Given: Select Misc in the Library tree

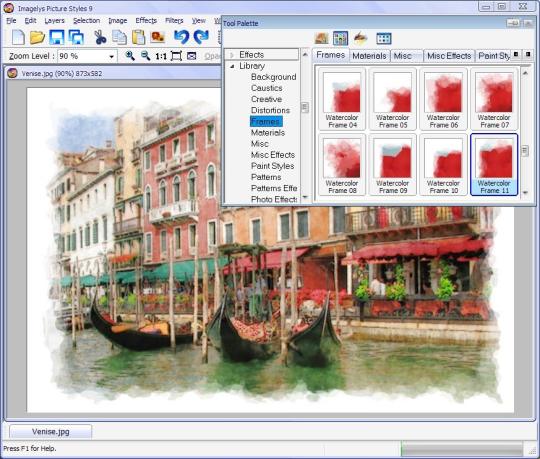Looking at the screenshot, I should point(259,144).
